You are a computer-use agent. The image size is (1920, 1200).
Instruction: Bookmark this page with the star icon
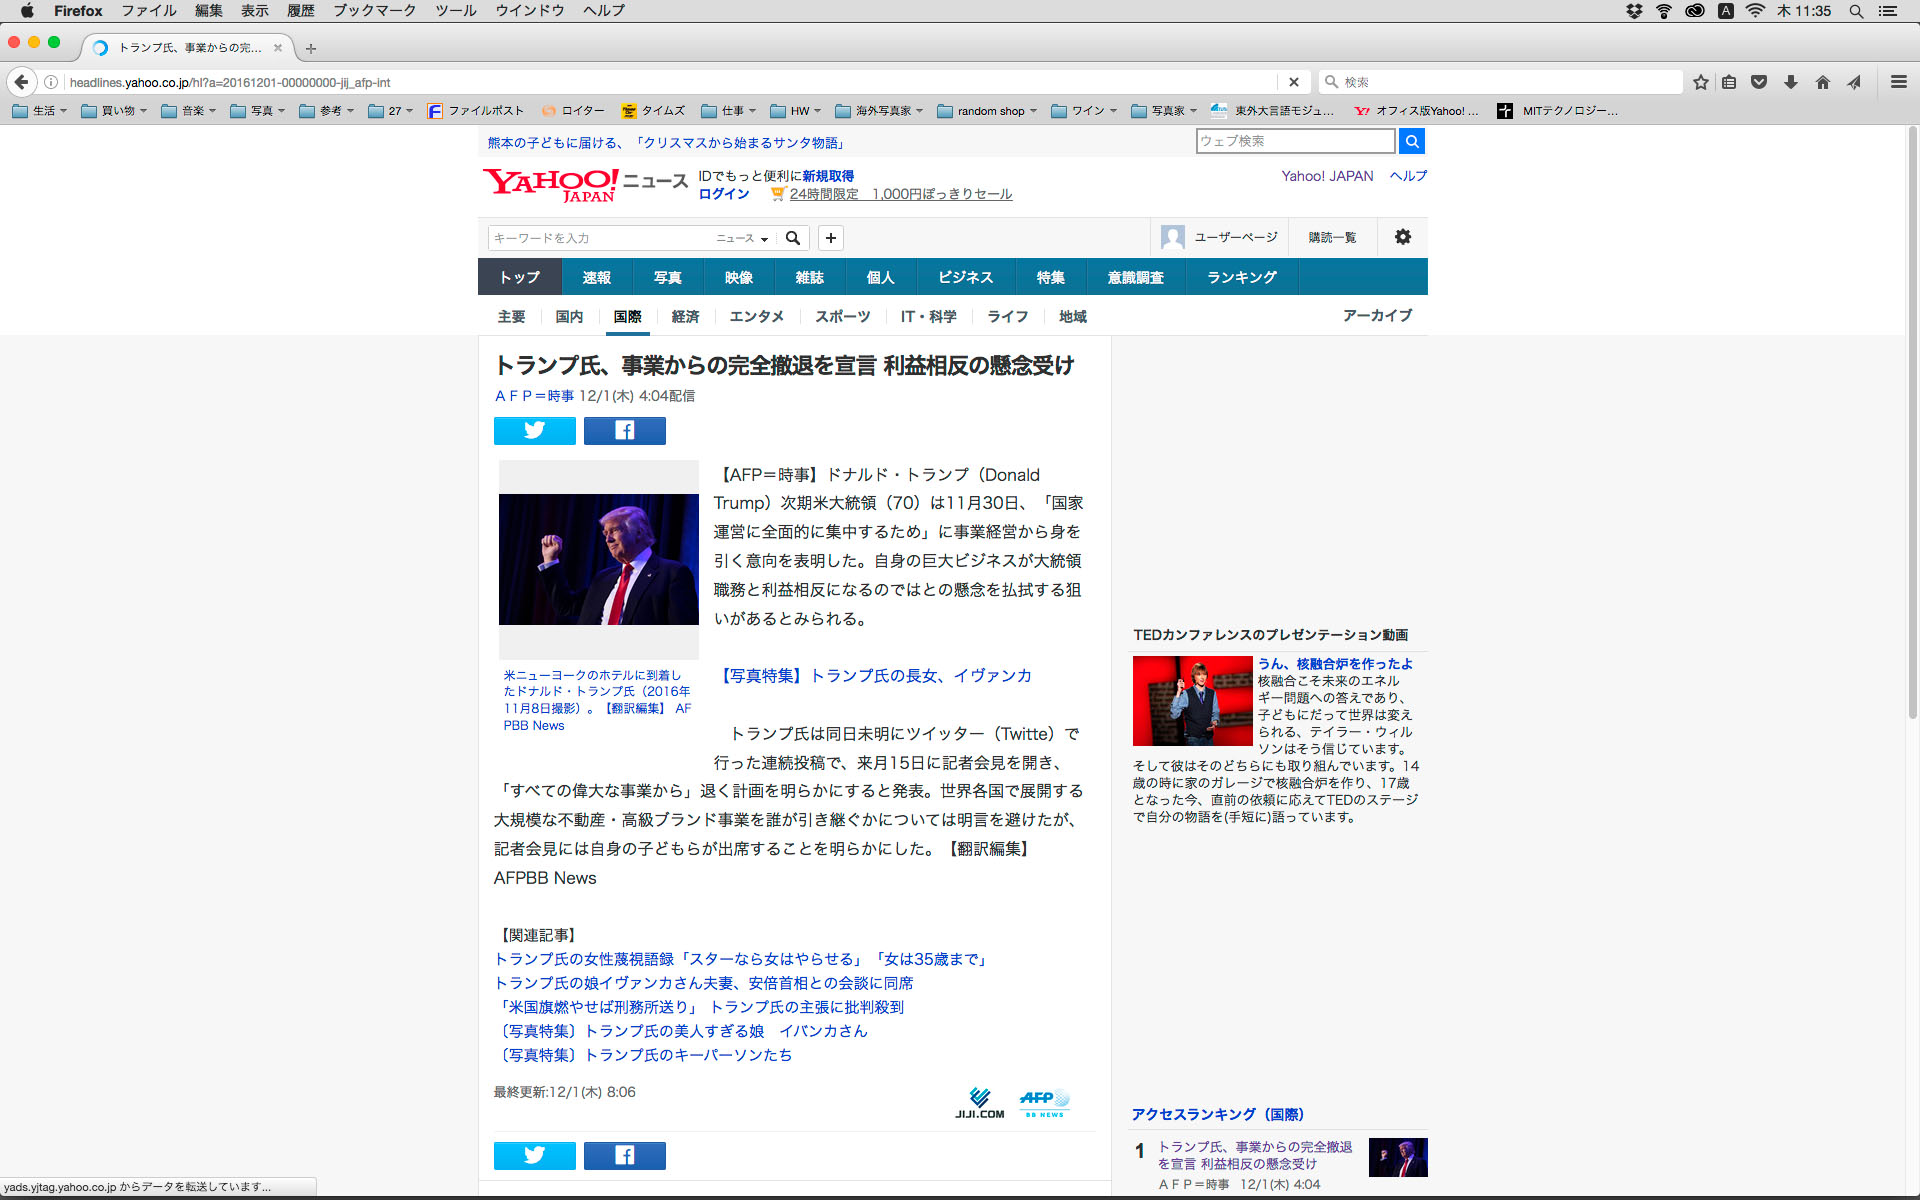point(1700,82)
